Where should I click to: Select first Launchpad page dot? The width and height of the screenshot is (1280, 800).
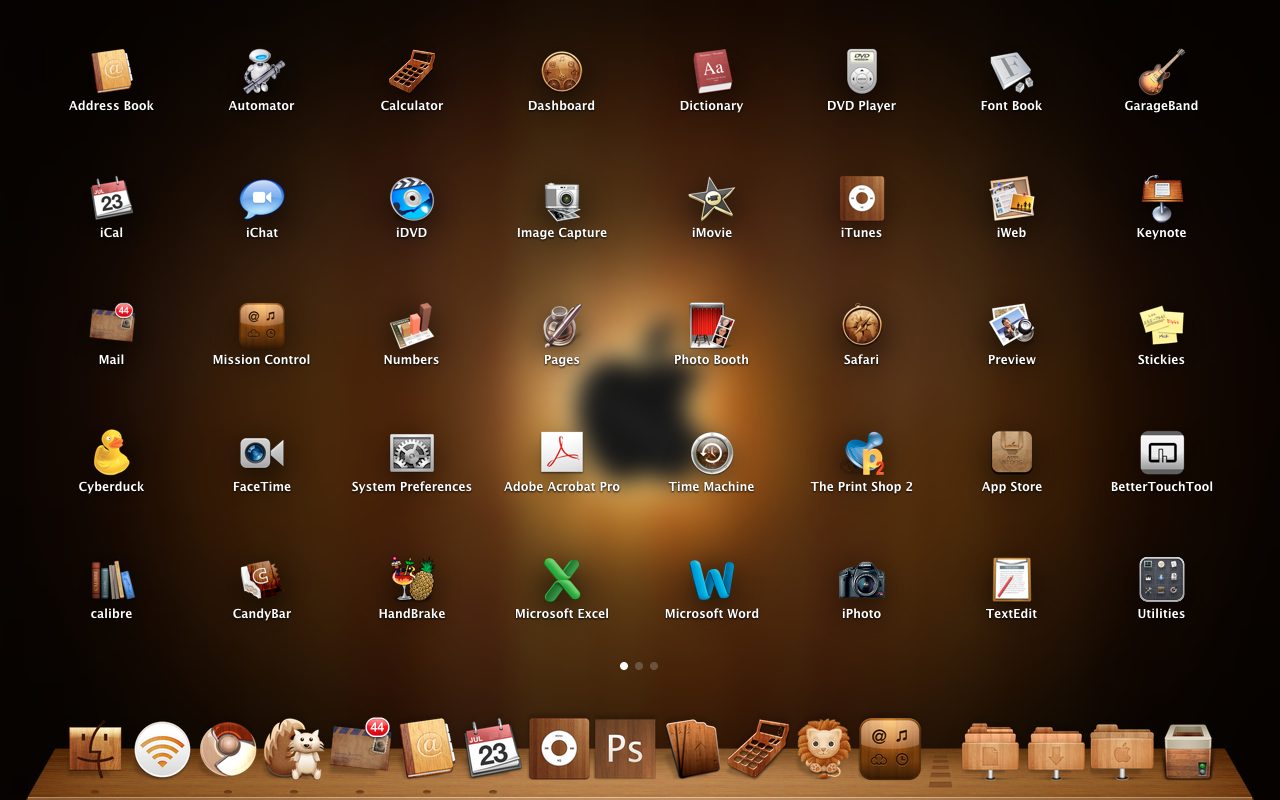(624, 665)
